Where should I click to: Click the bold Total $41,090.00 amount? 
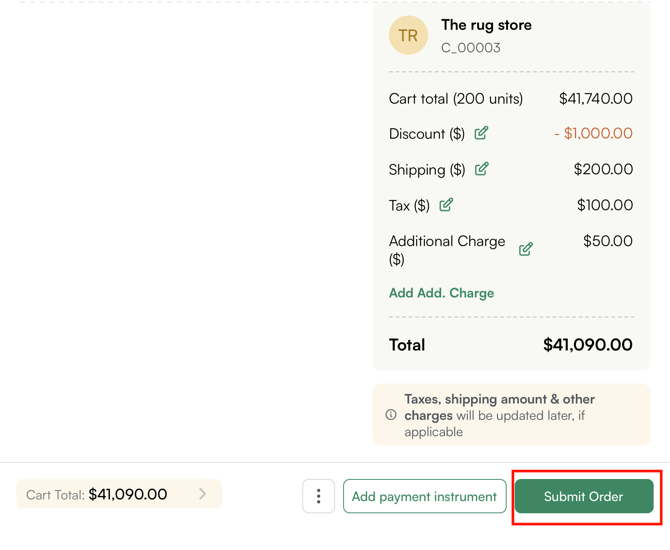[x=587, y=345]
